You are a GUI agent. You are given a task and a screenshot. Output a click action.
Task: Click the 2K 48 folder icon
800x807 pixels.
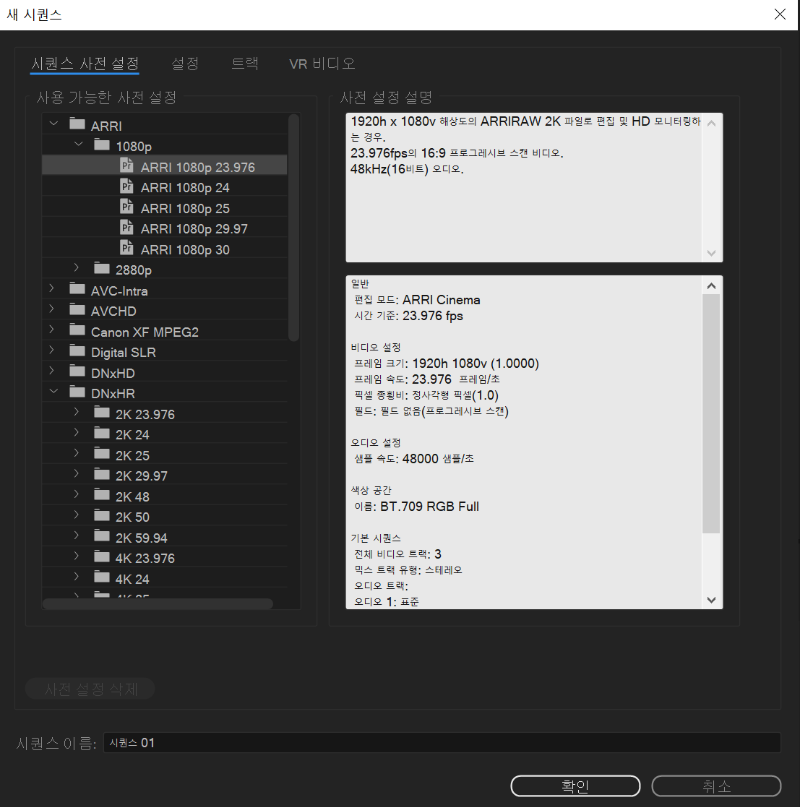coord(102,495)
